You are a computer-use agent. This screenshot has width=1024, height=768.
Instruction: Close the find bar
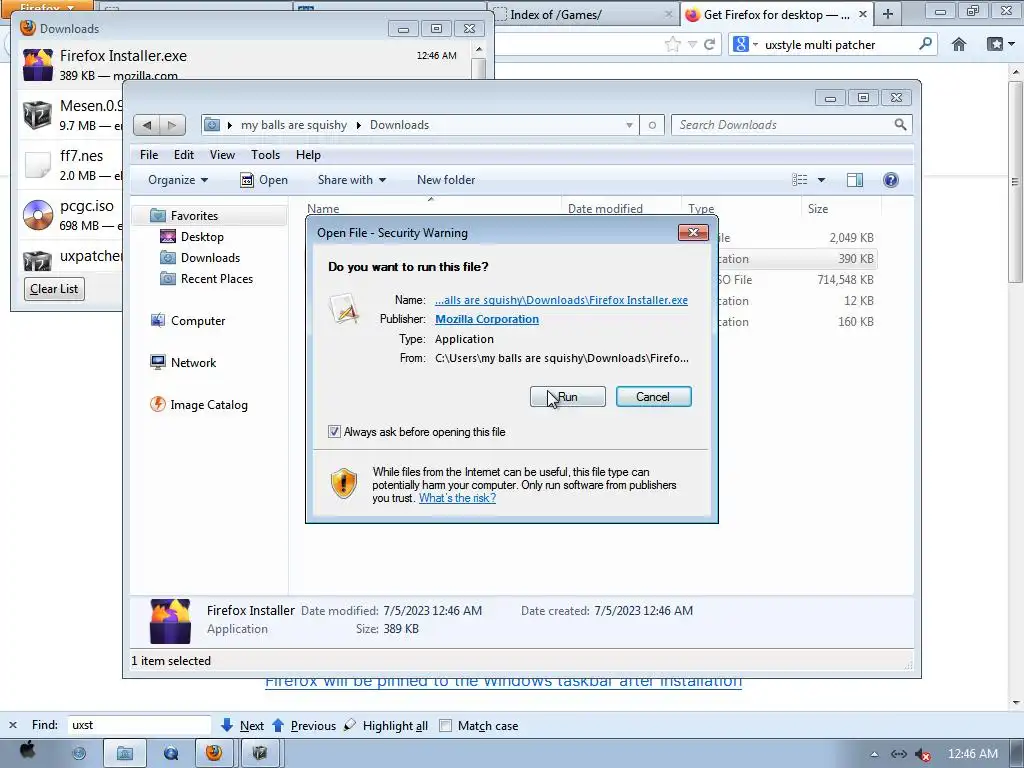12,725
